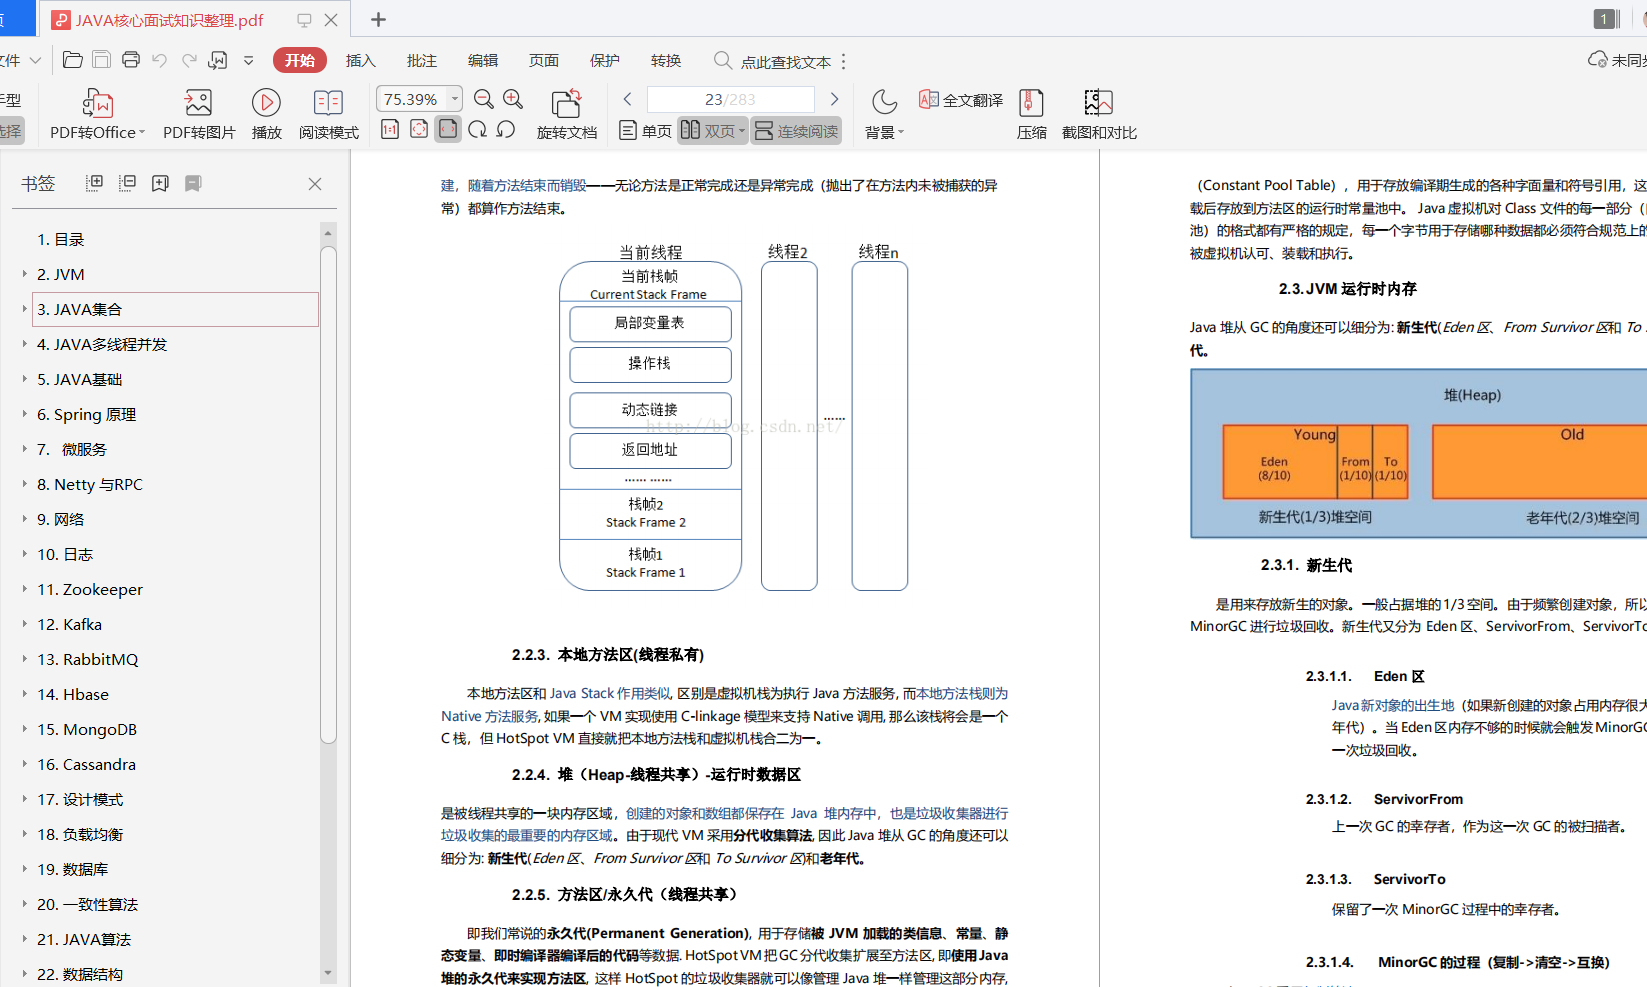
Task: Collapse all bookmarks icon
Action: point(127,183)
